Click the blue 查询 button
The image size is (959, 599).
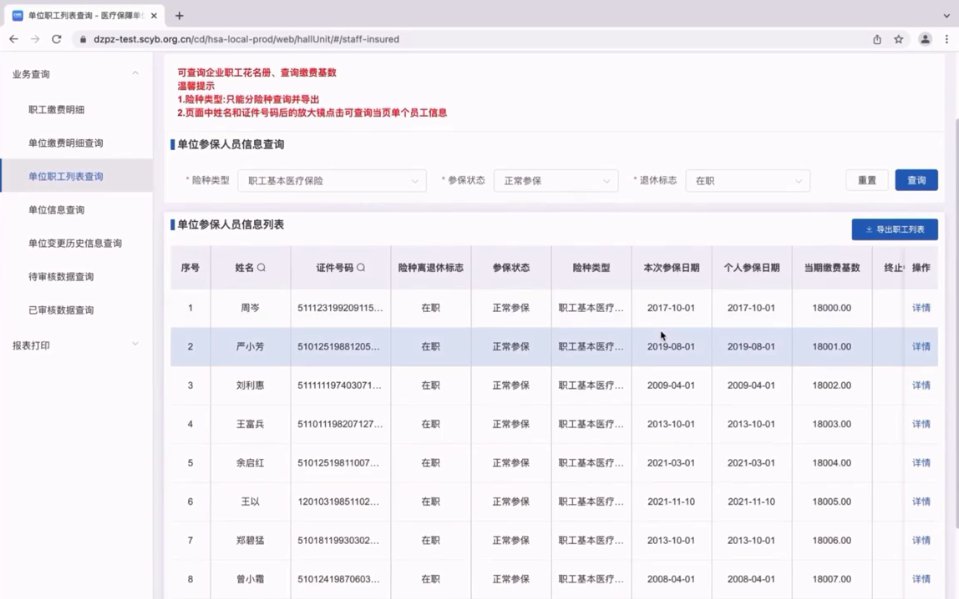[x=916, y=181]
